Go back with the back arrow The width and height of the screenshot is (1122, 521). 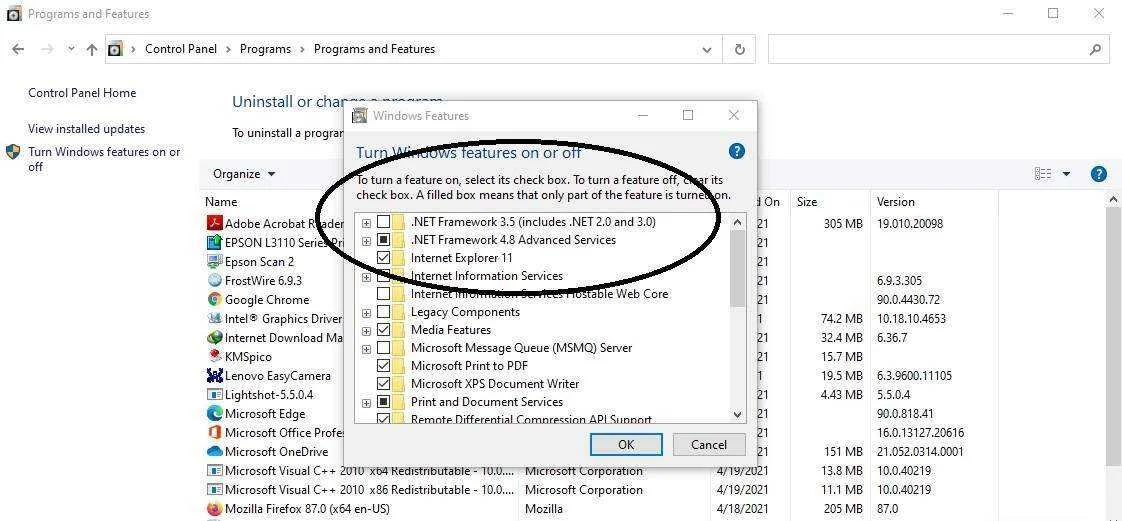click(18, 49)
